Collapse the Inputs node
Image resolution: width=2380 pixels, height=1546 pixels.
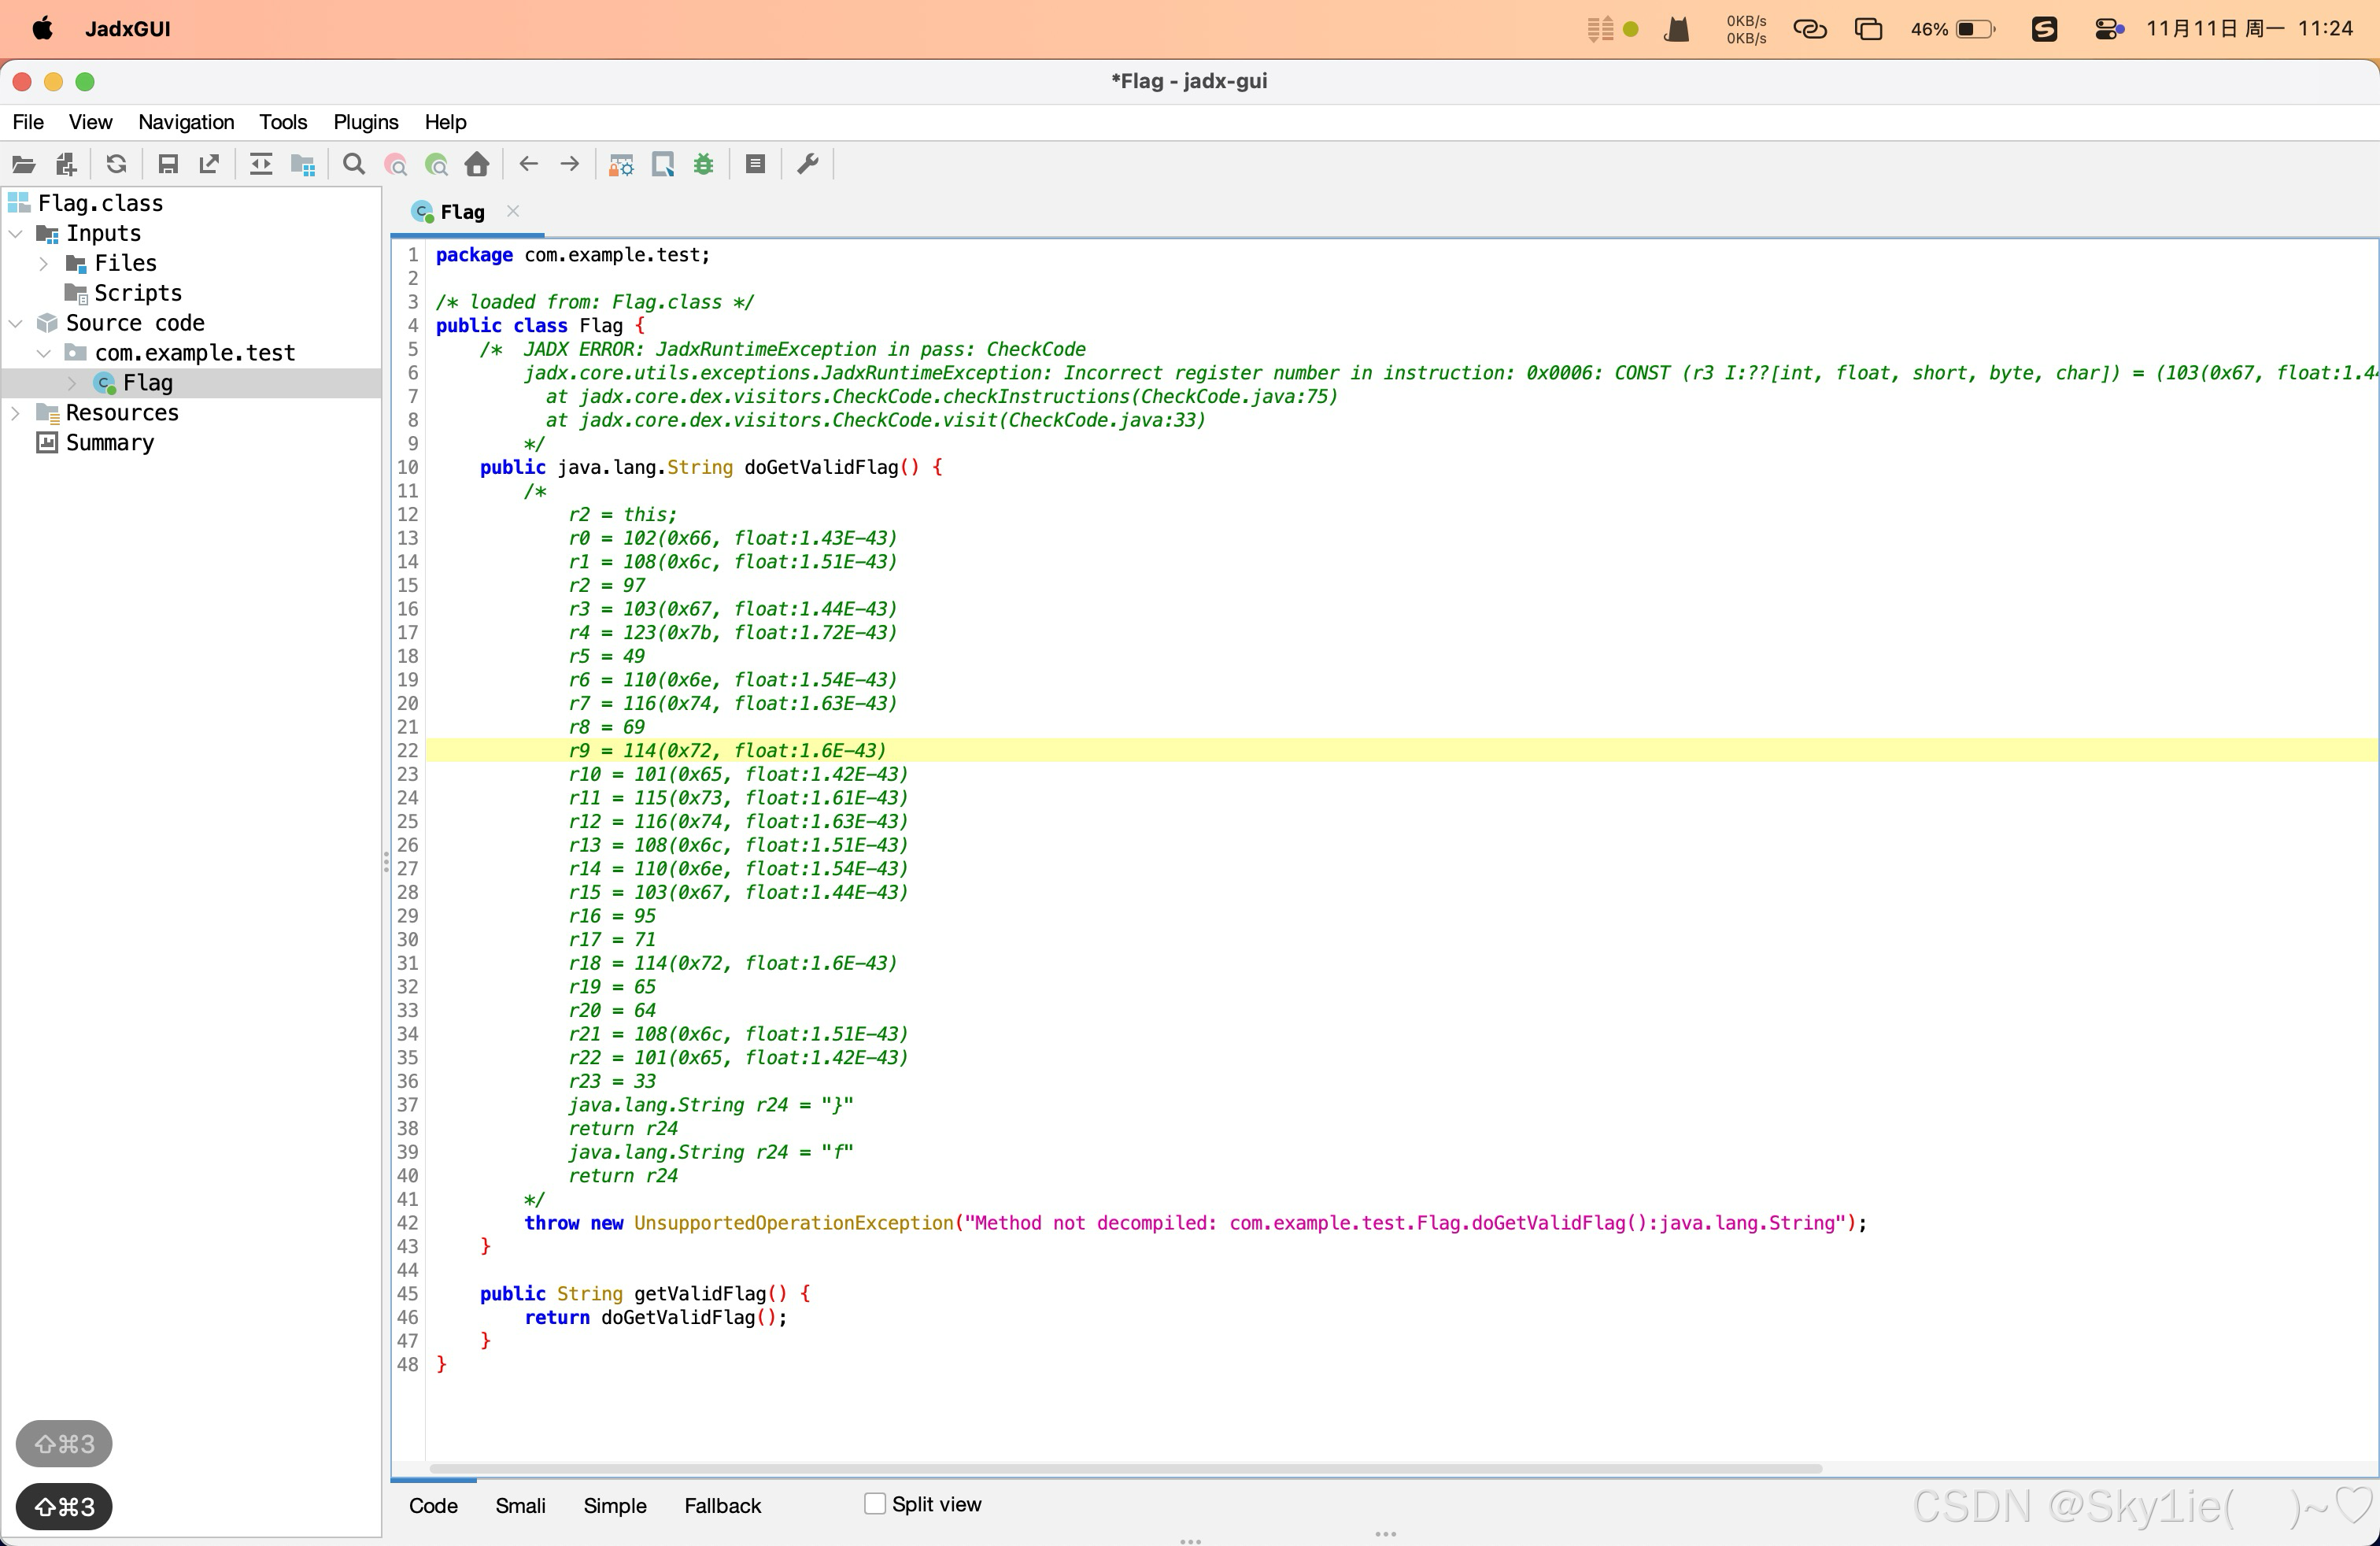coord(16,233)
